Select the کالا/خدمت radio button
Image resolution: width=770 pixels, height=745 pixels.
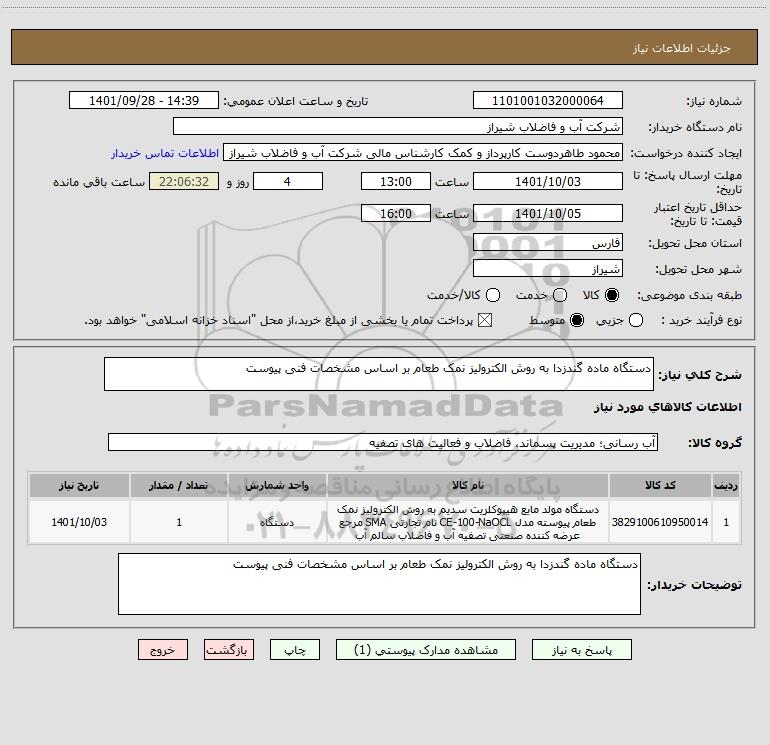point(493,295)
